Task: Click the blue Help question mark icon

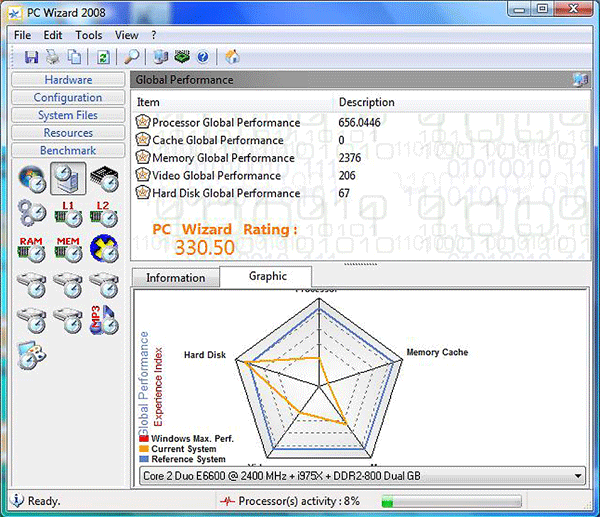Action: pyautogui.click(x=203, y=57)
